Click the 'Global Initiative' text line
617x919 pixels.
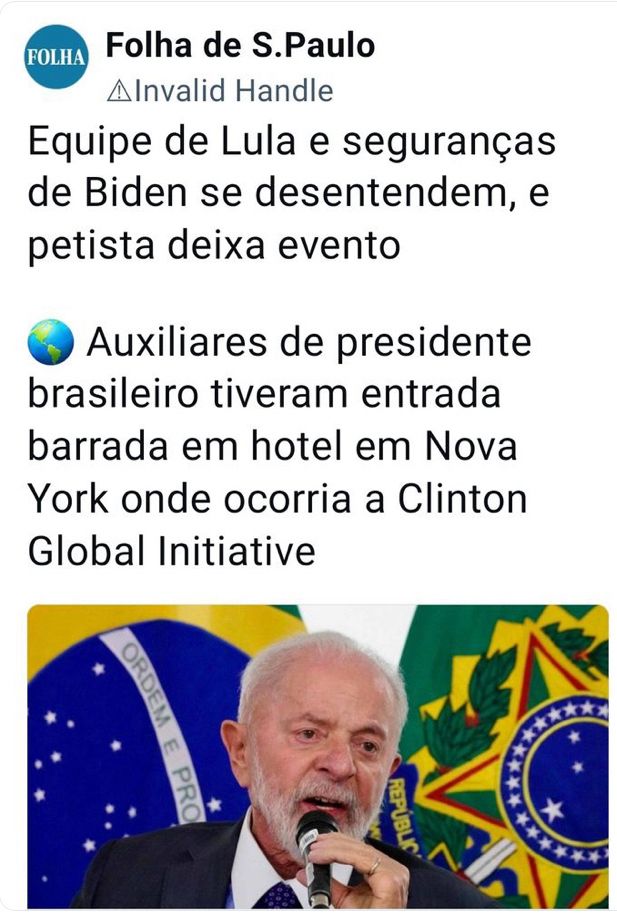pos(172,552)
